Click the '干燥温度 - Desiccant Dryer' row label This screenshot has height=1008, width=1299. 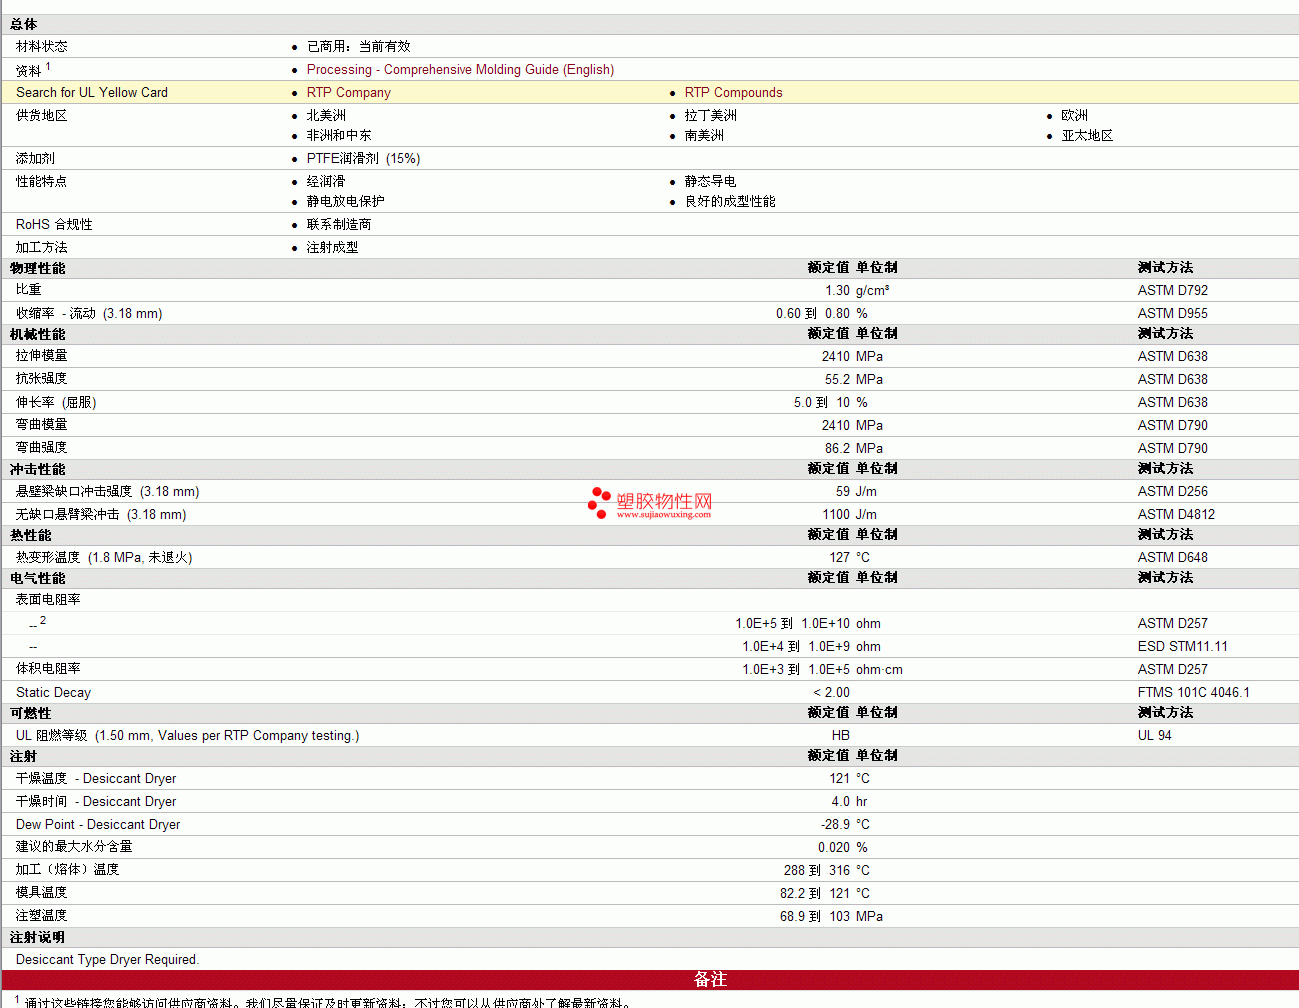pyautogui.click(x=96, y=778)
